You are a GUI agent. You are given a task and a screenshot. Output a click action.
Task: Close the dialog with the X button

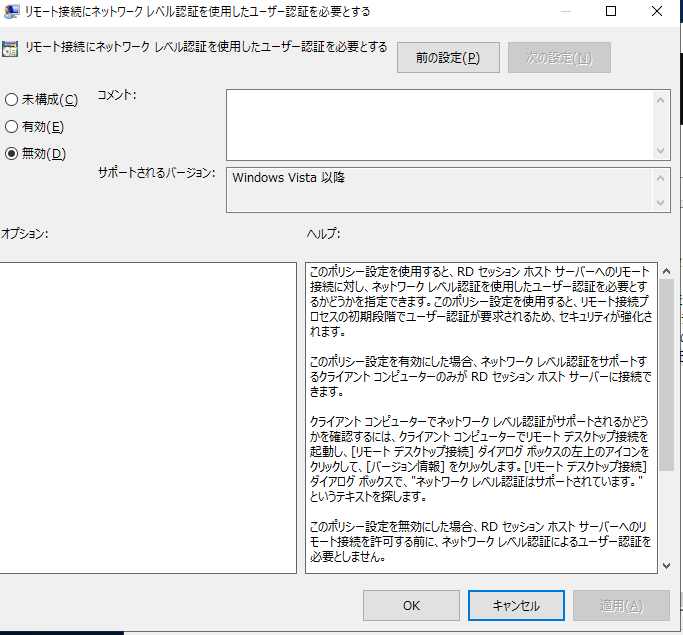[x=657, y=11]
